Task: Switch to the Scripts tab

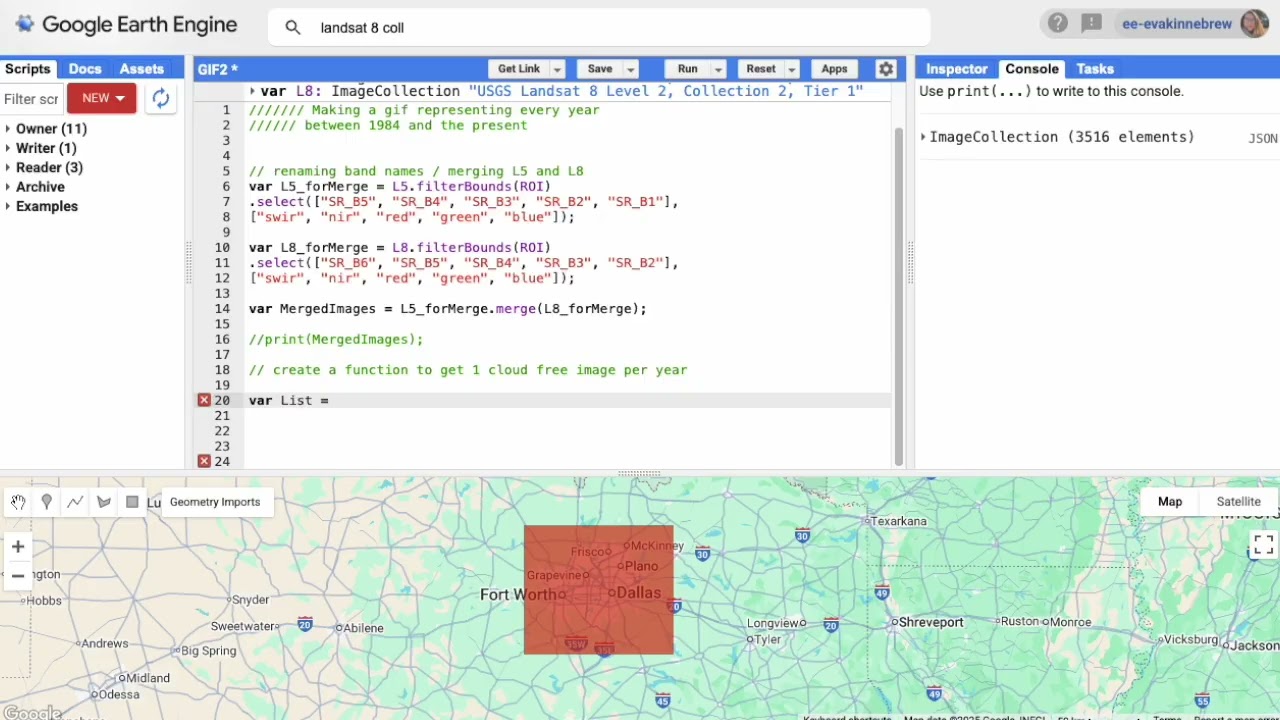Action: pos(27,69)
